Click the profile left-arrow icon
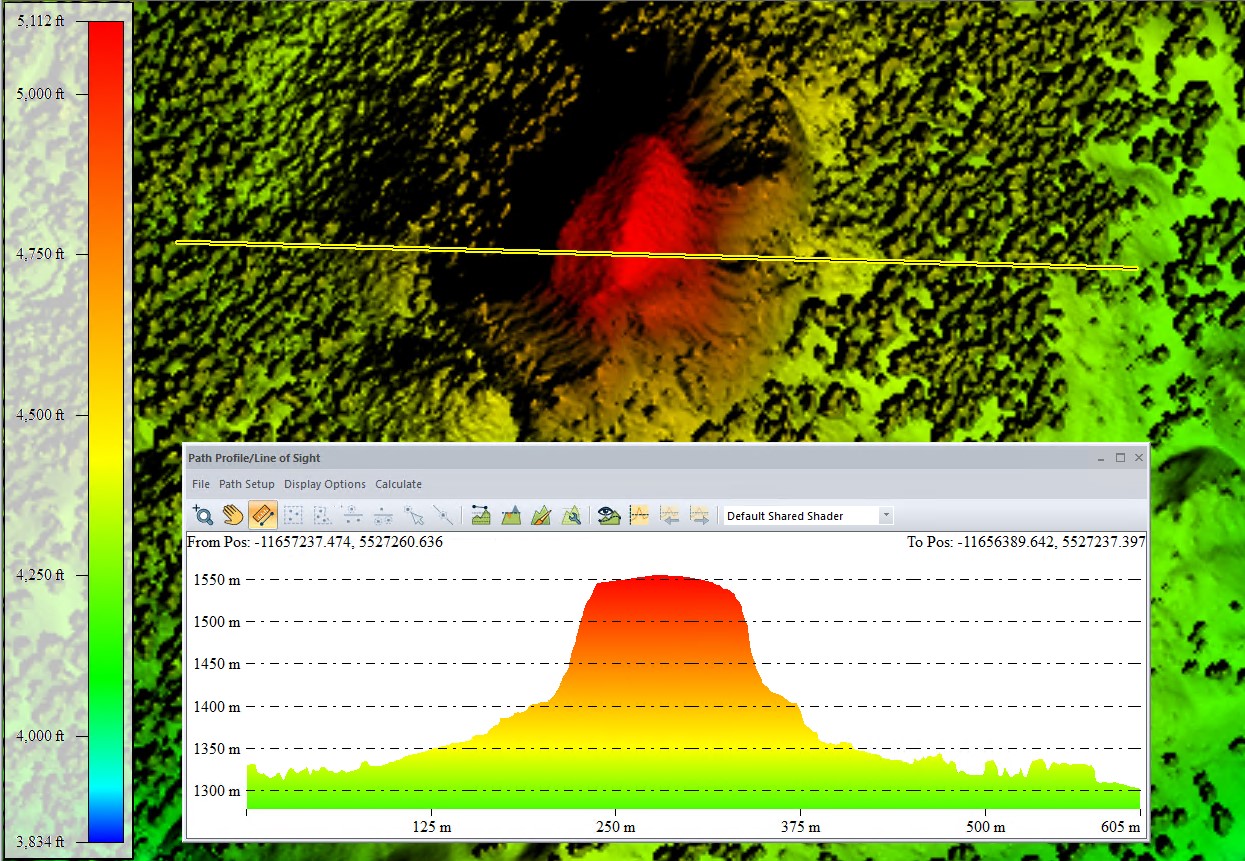Viewport: 1245px width, 861px height. (x=670, y=516)
